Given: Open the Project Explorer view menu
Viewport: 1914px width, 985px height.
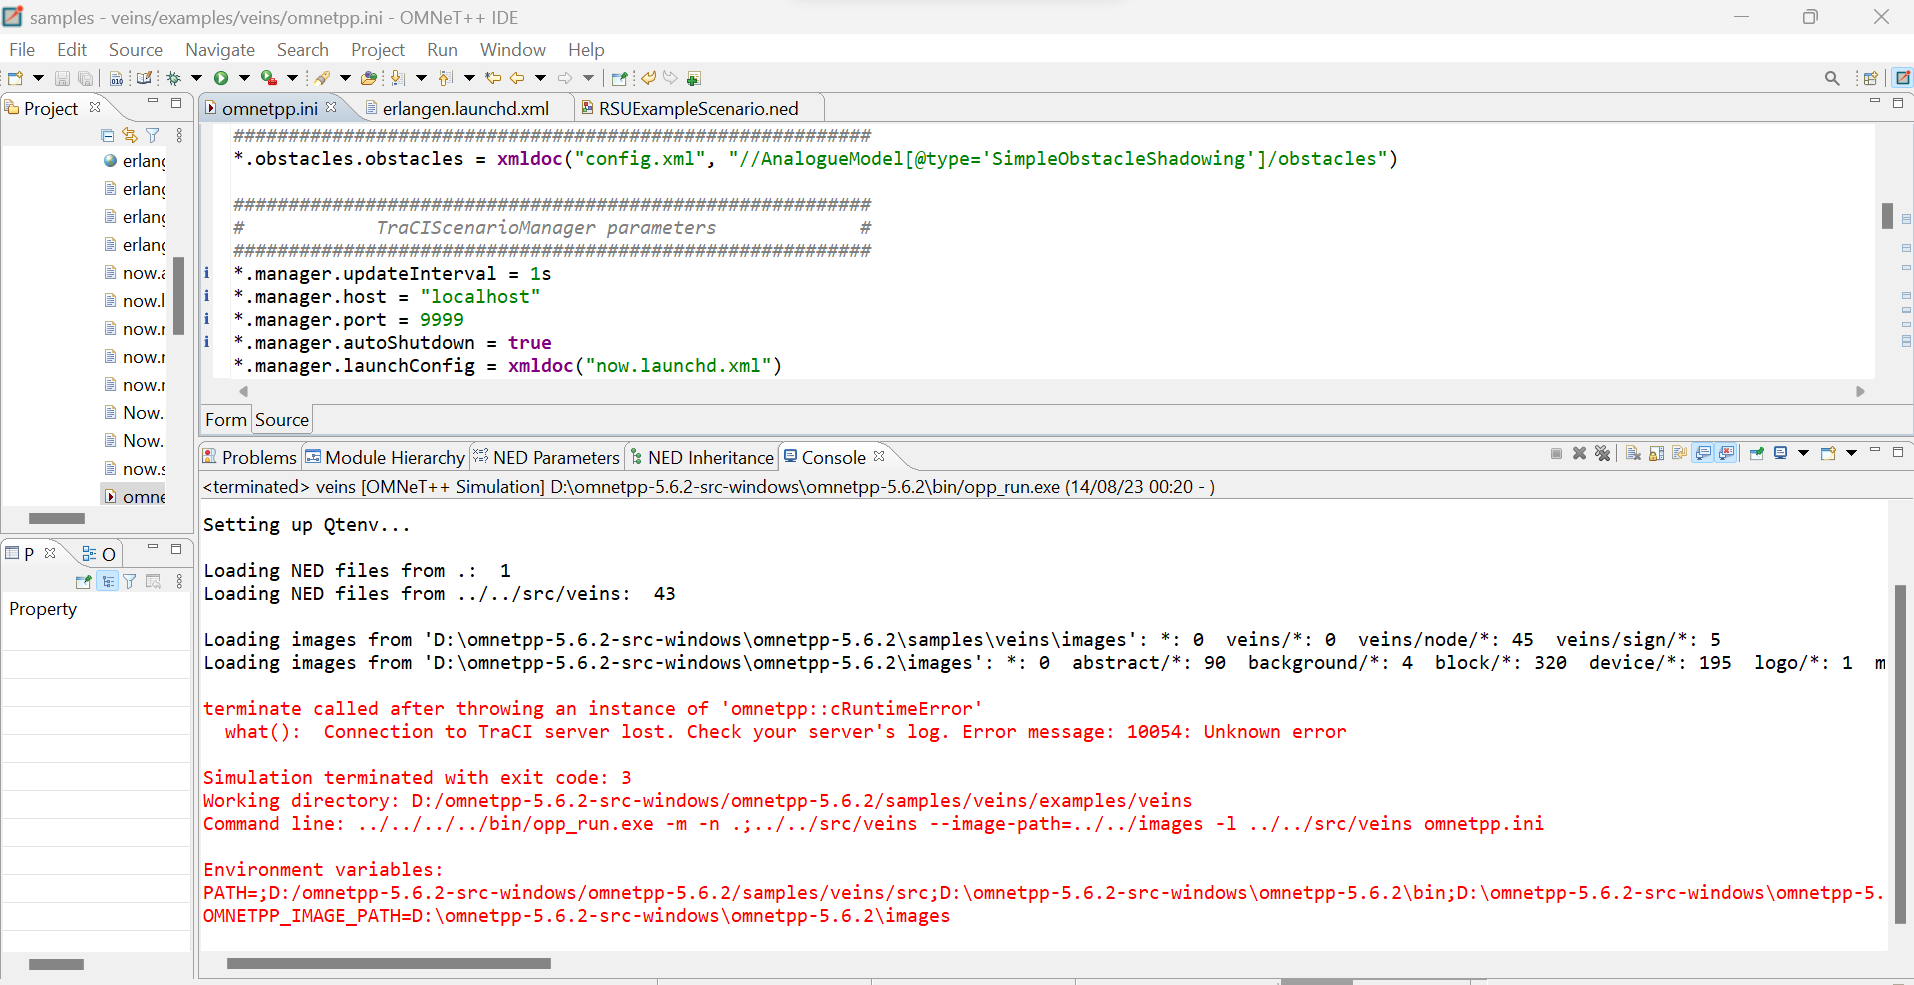Looking at the screenshot, I should (x=178, y=135).
